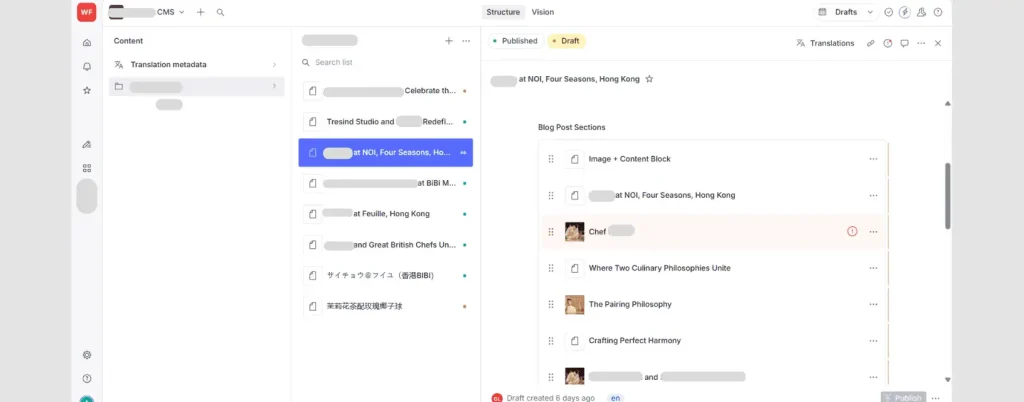The height and width of the screenshot is (402, 1024).
Task: Click the copy link icon in document header
Action: pyautogui.click(x=870, y=43)
